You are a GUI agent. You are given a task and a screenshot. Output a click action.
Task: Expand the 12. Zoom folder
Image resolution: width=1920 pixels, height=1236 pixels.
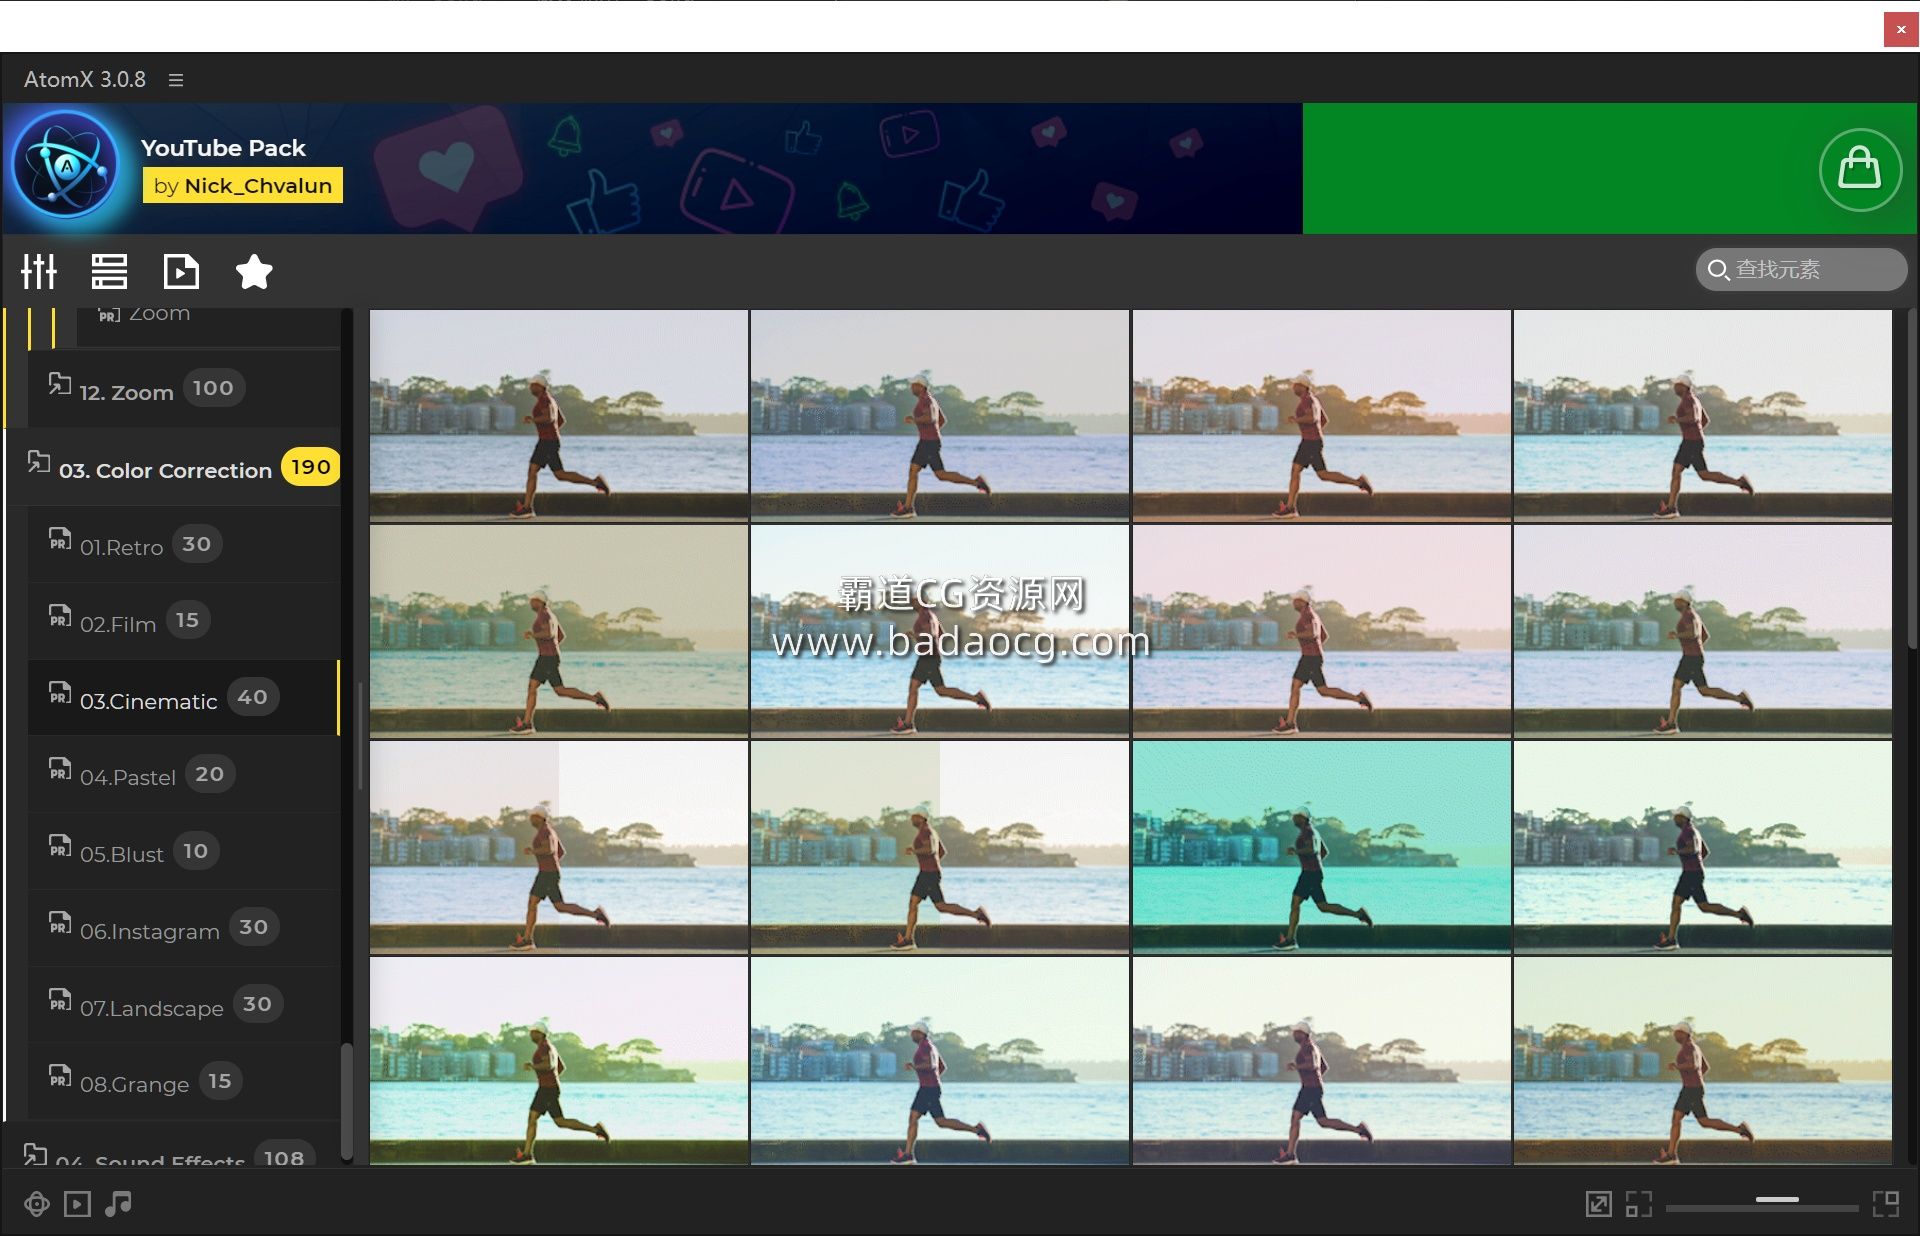tap(184, 389)
